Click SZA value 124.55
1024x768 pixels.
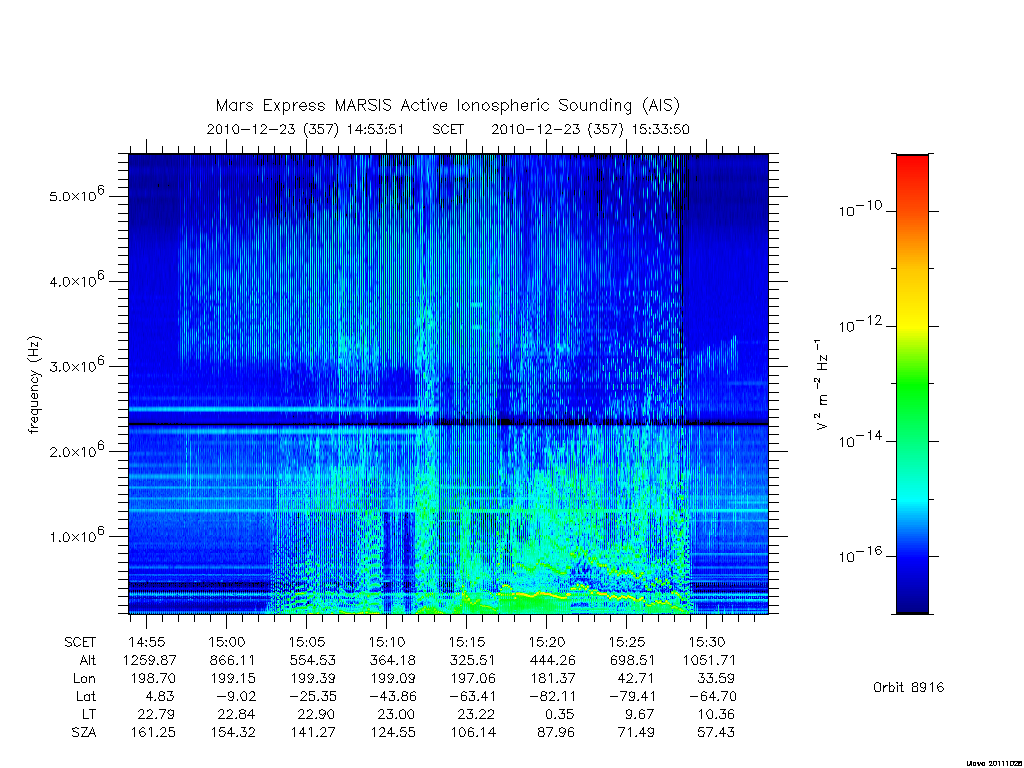pos(392,733)
